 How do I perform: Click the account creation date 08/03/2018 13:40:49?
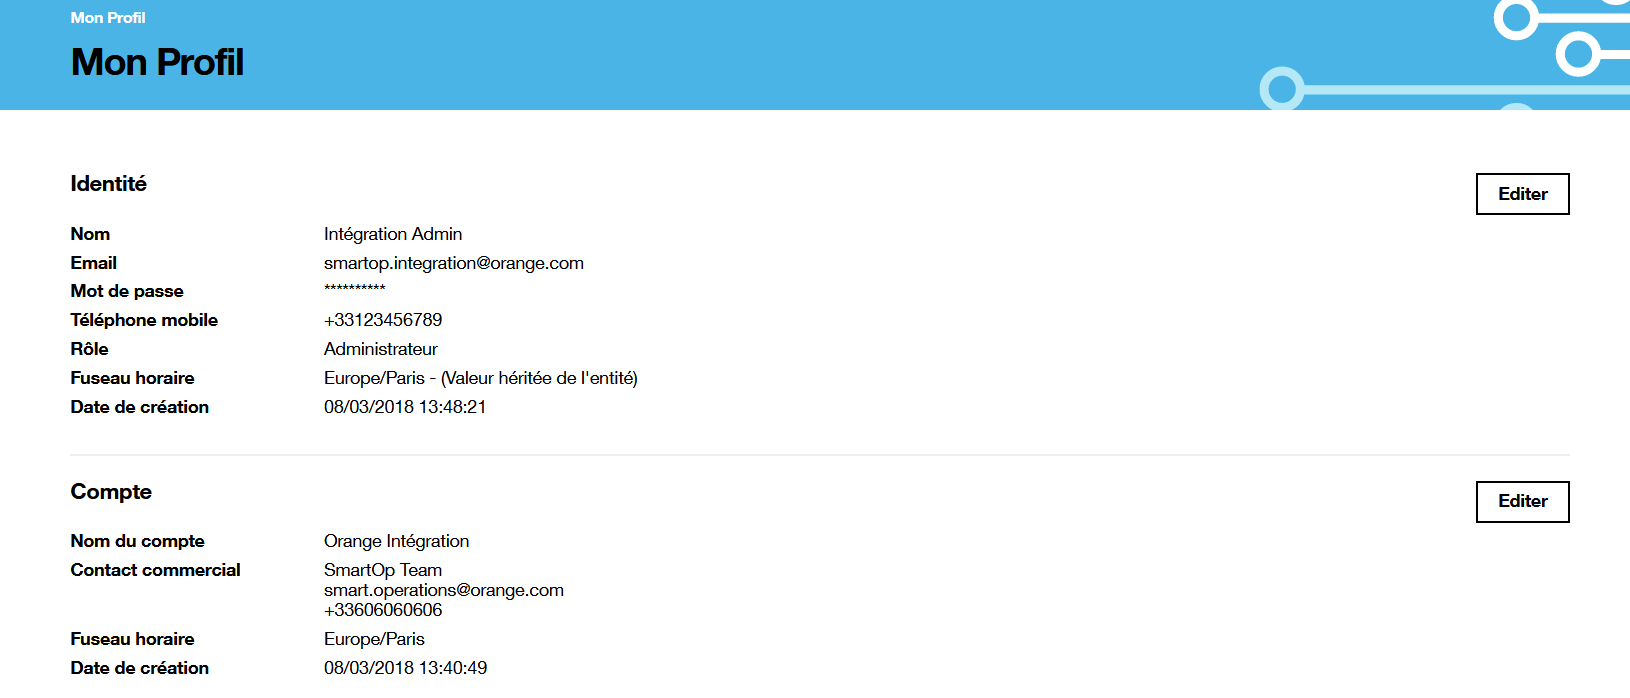click(405, 668)
